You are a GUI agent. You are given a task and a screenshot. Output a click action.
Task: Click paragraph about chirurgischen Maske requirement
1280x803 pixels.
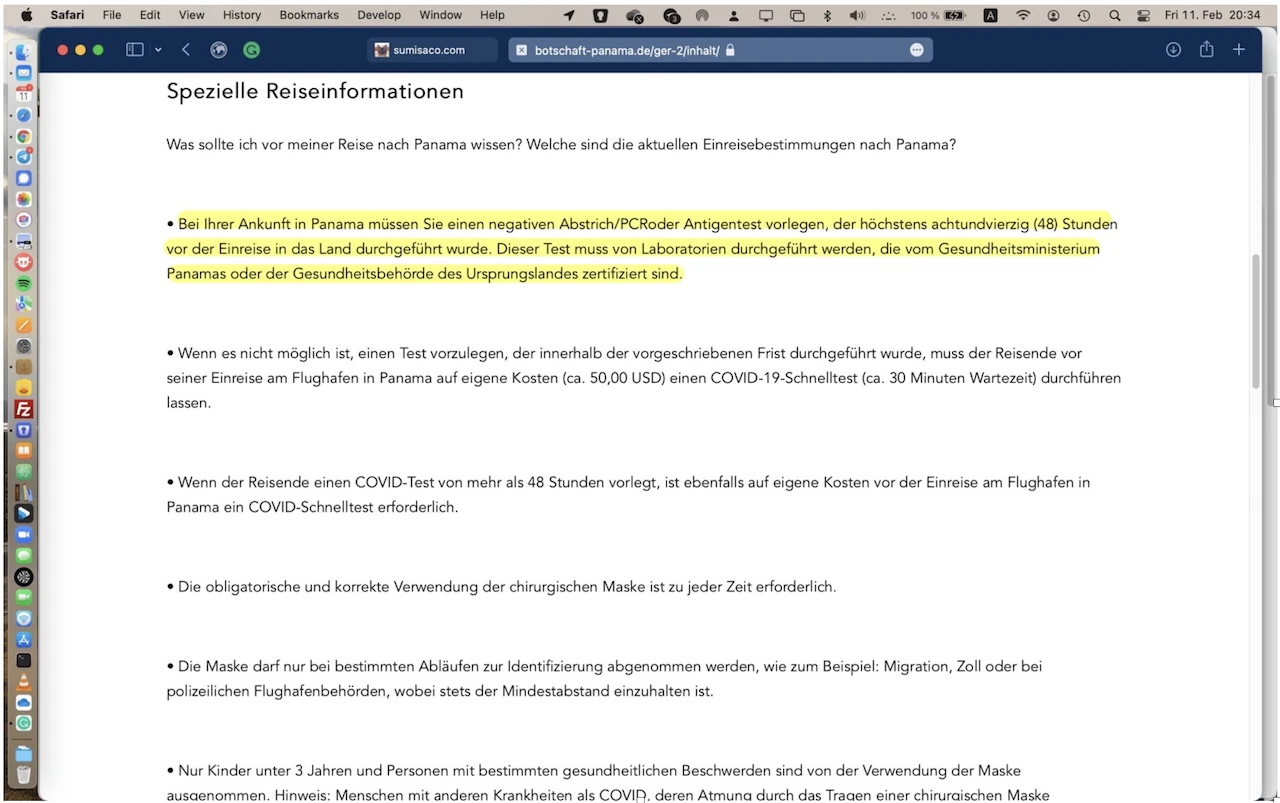(501, 587)
